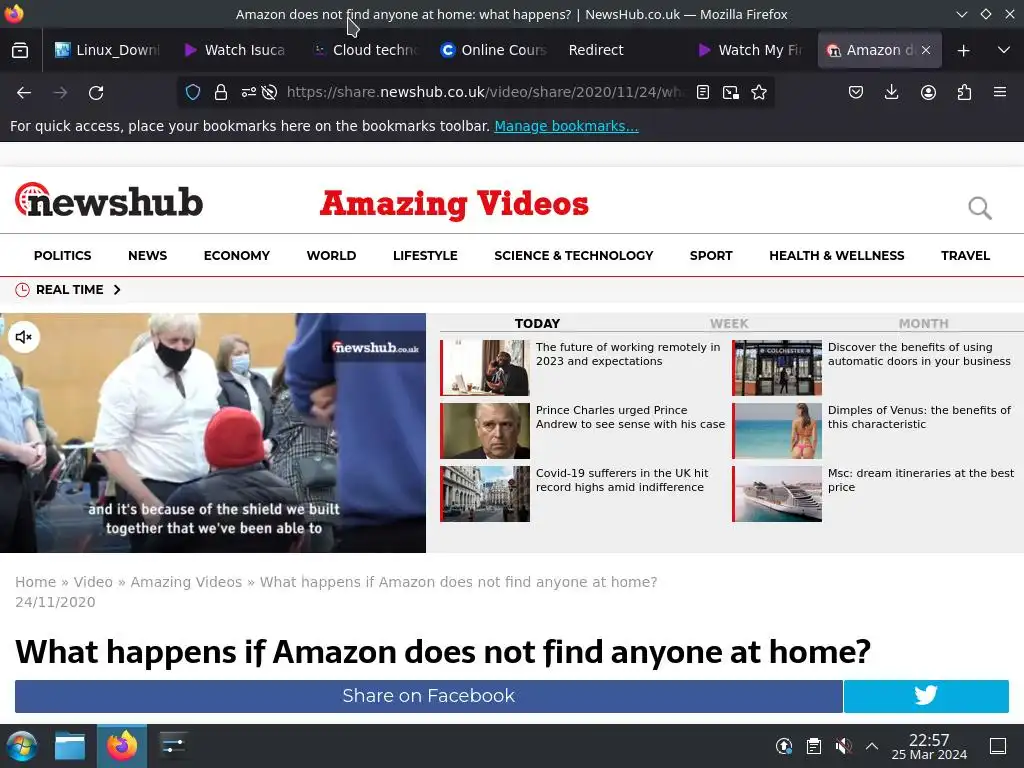Open the TRAVEL section
The height and width of the screenshot is (768, 1024).
[965, 256]
